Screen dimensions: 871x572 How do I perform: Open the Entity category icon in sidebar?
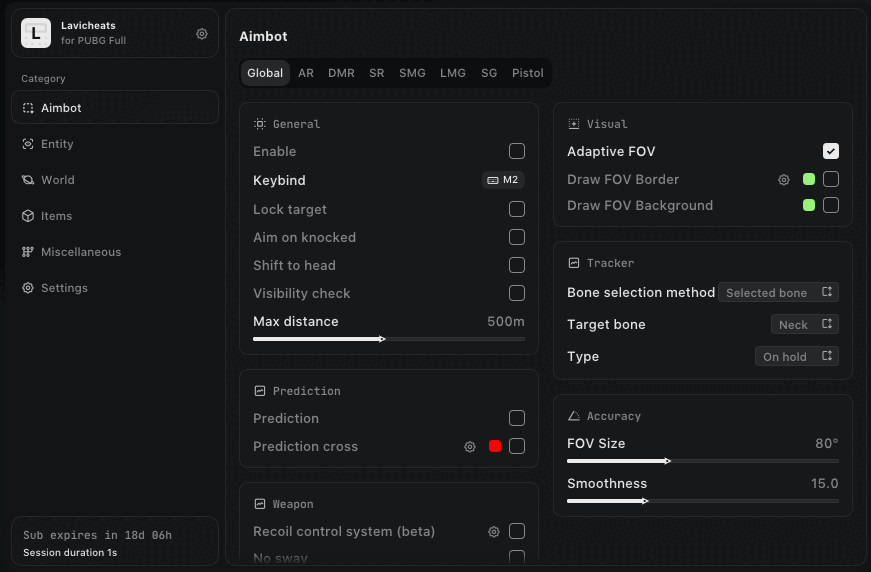28,144
